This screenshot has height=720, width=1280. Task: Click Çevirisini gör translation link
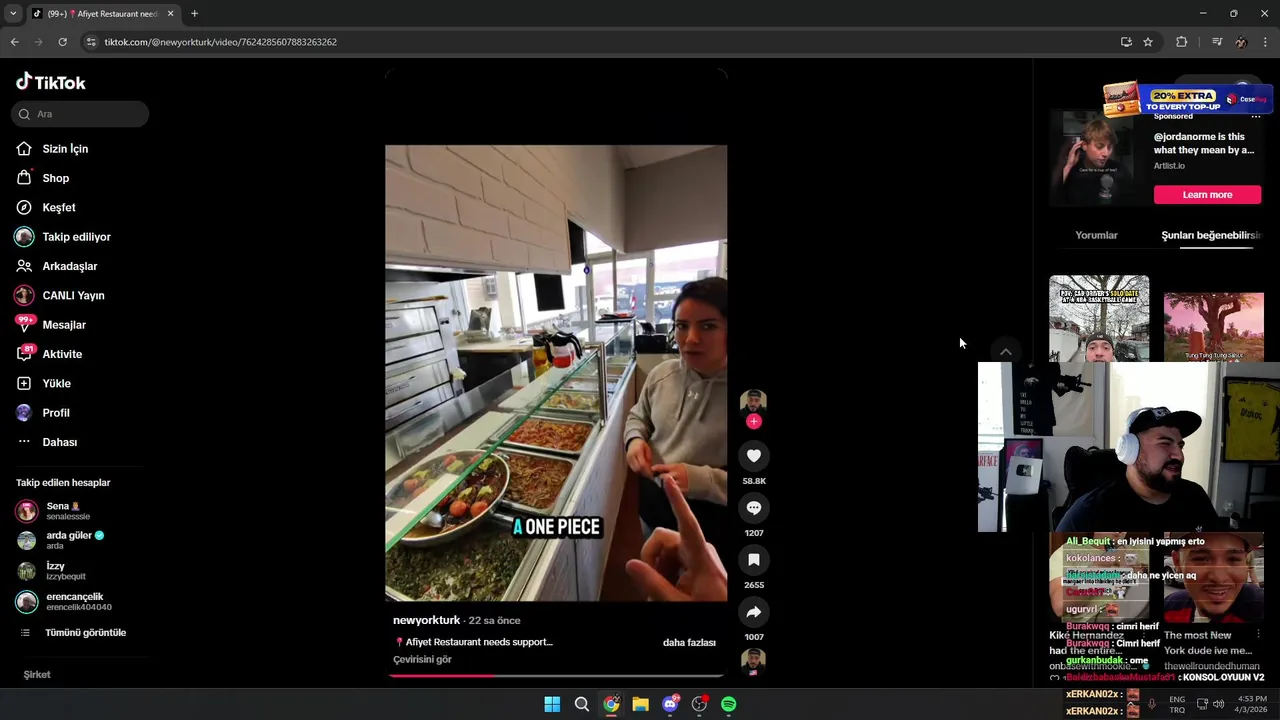pos(422,659)
